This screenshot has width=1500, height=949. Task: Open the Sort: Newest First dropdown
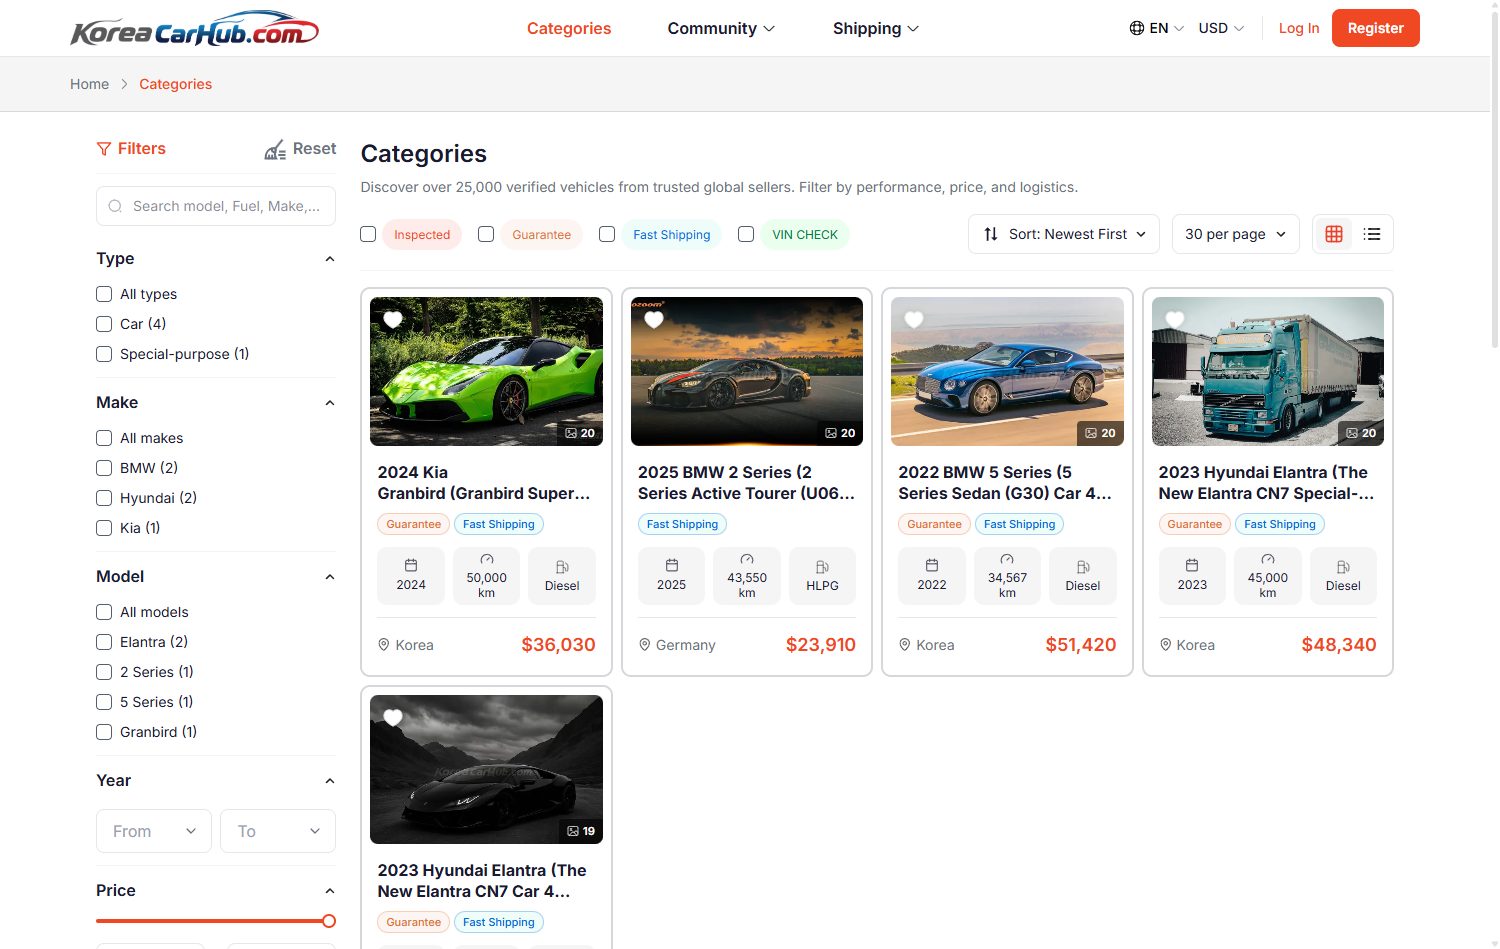click(1064, 234)
